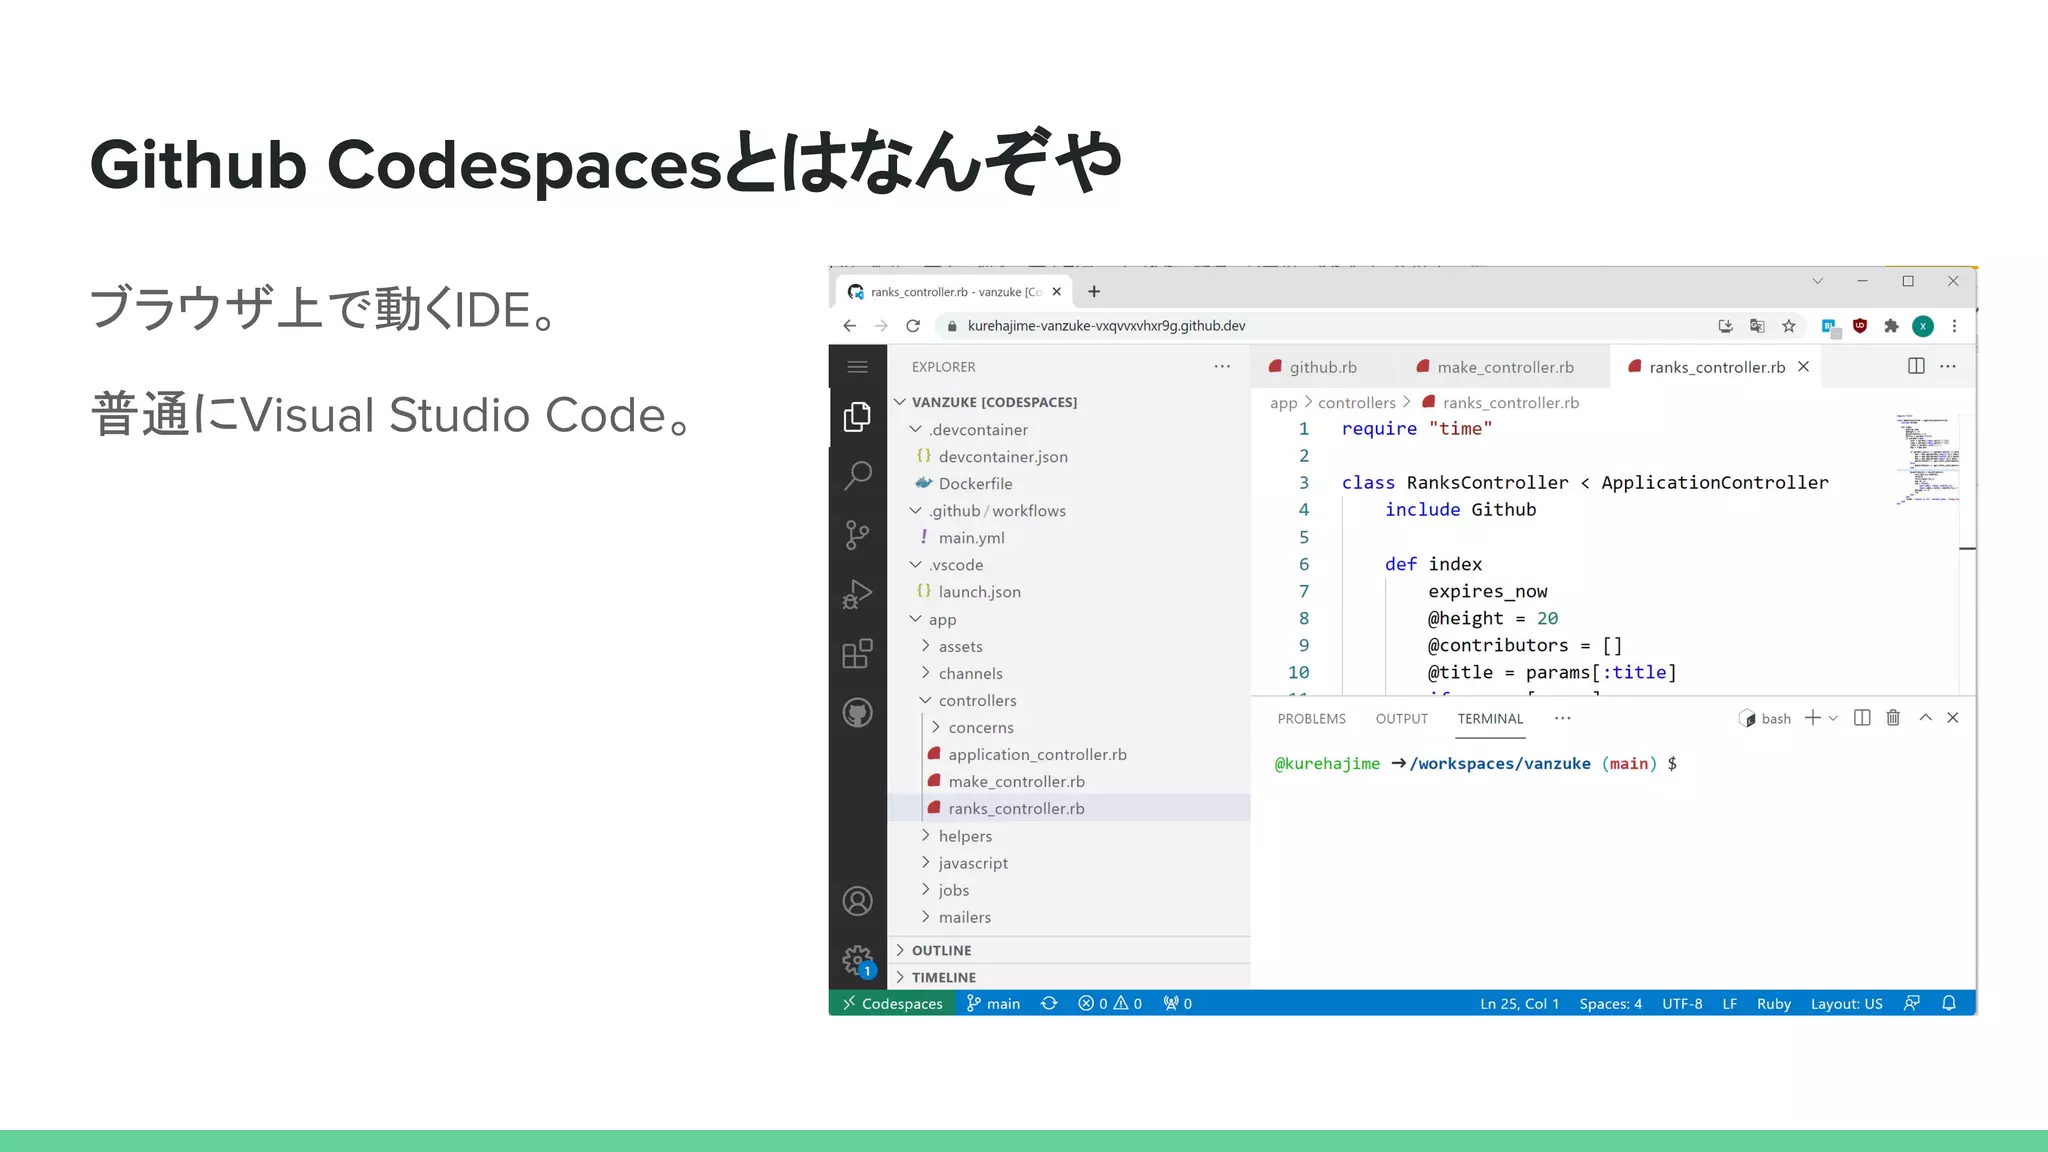Click the install app icon in the address bar
The image size is (2048, 1152).
point(1725,326)
